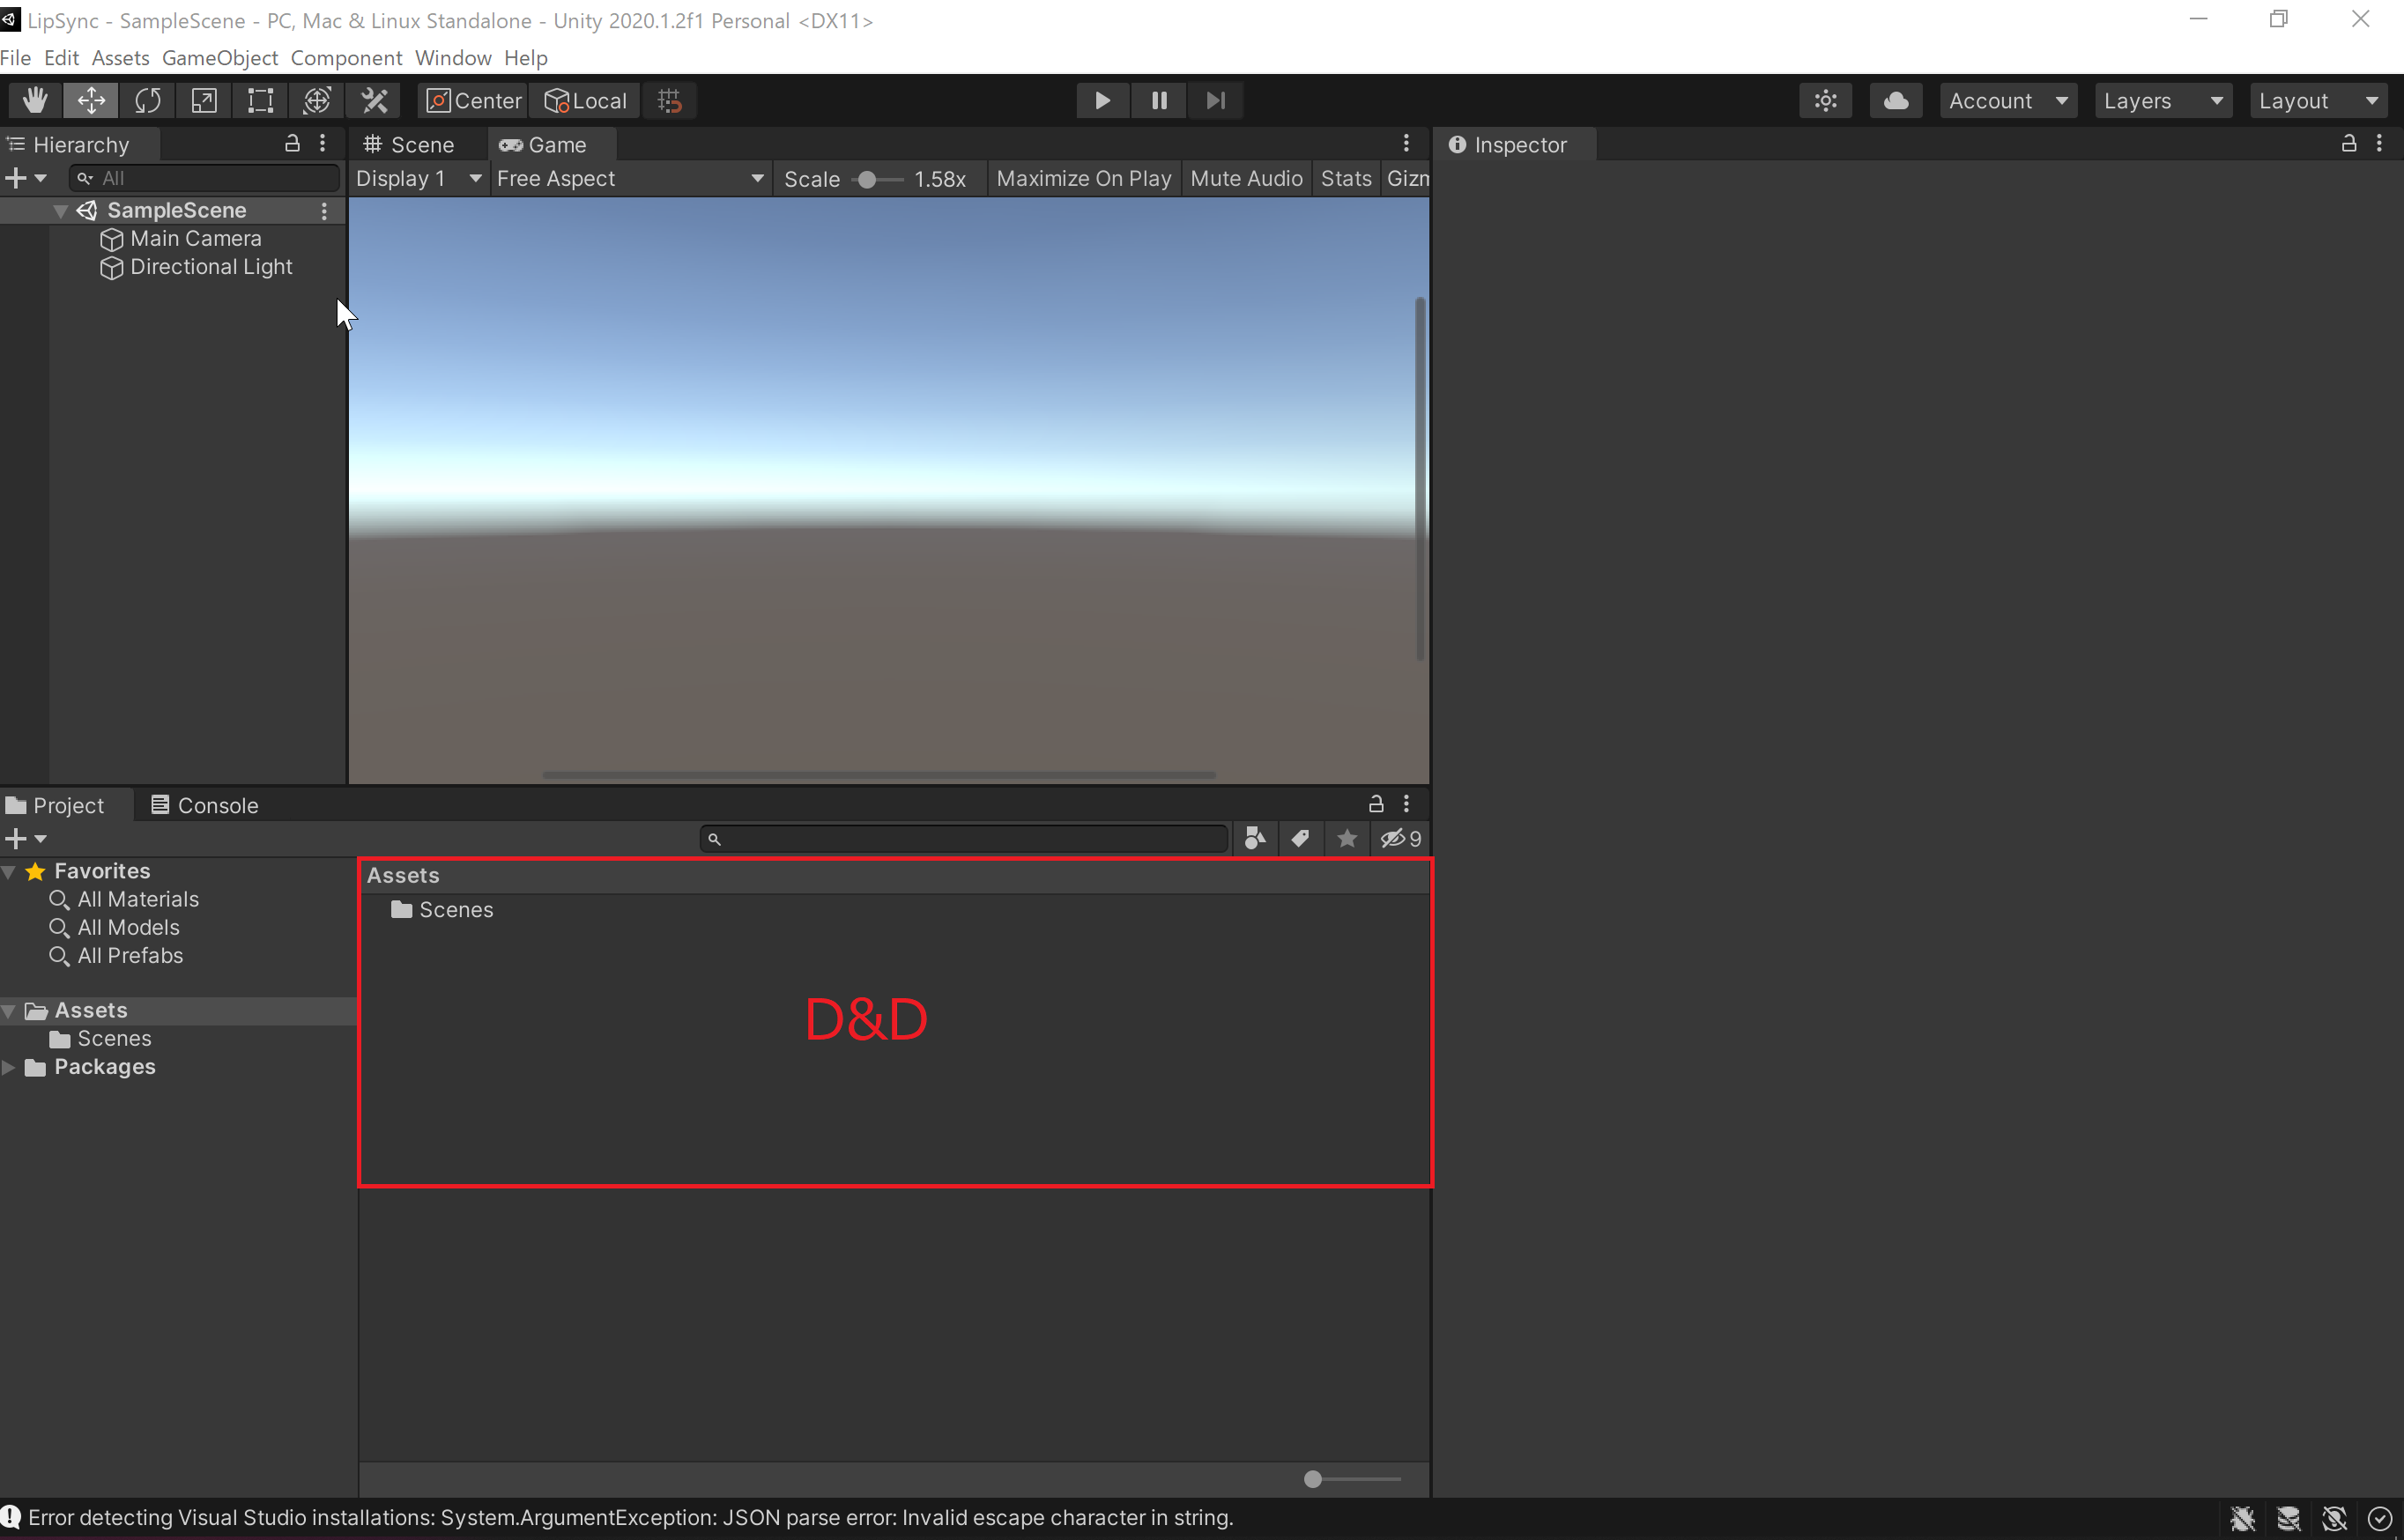Click the Play button
2404x1540 pixels.
pyautogui.click(x=1102, y=100)
